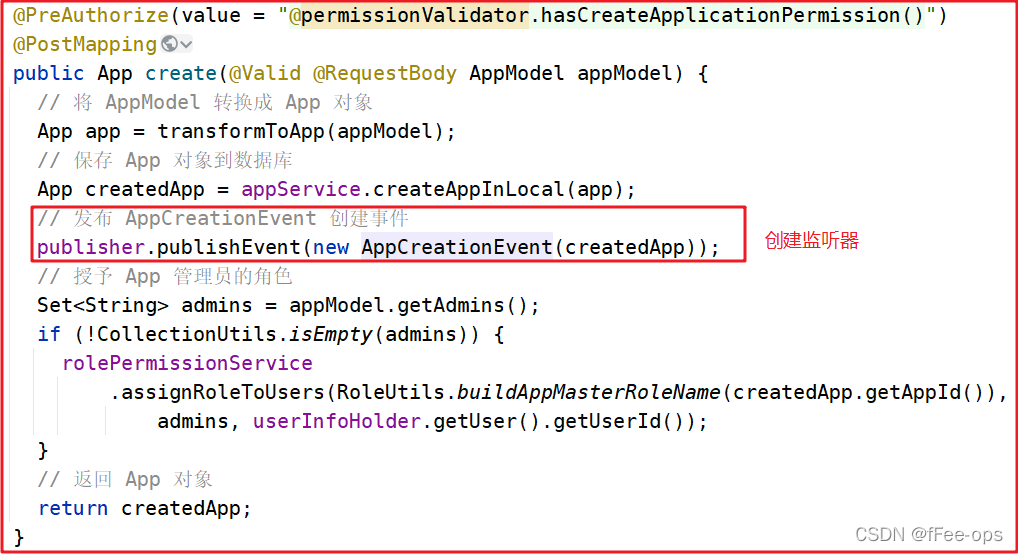The image size is (1018, 554).
Task: Click AppCreationEvent in the comment line
Action: pyautogui.click(x=221, y=218)
